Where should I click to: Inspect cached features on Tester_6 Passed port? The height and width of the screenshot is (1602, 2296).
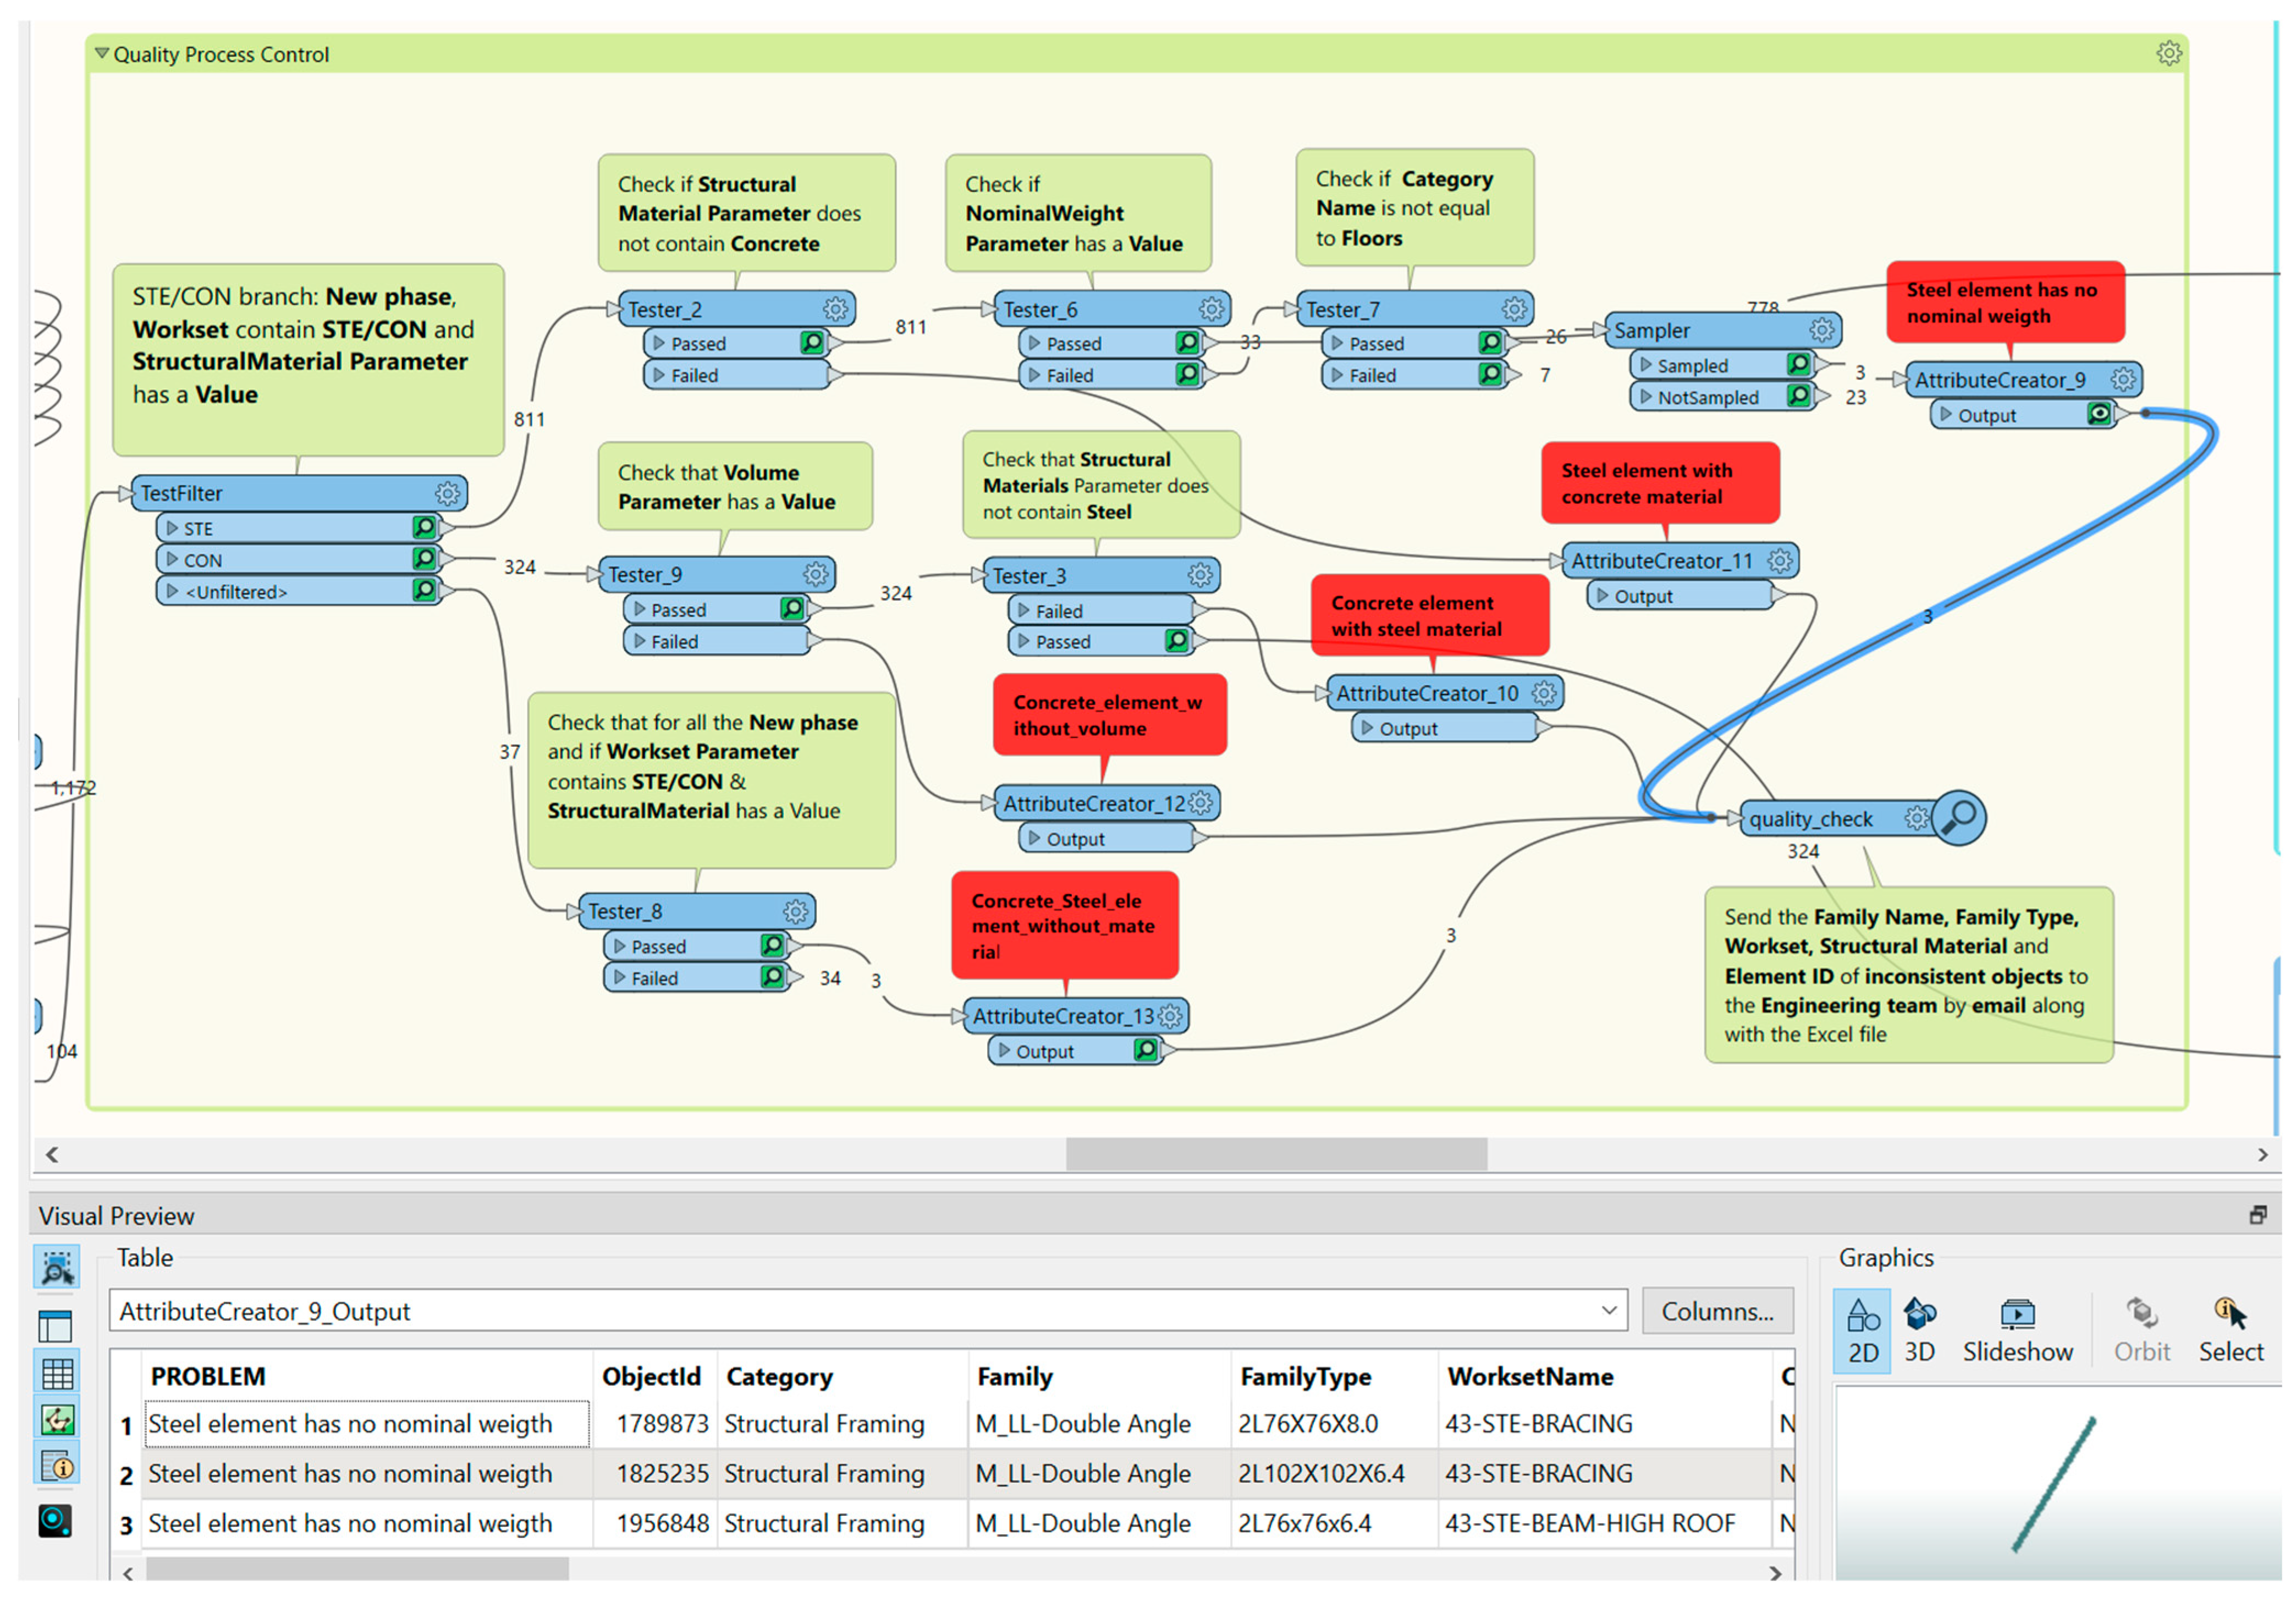(x=1187, y=343)
